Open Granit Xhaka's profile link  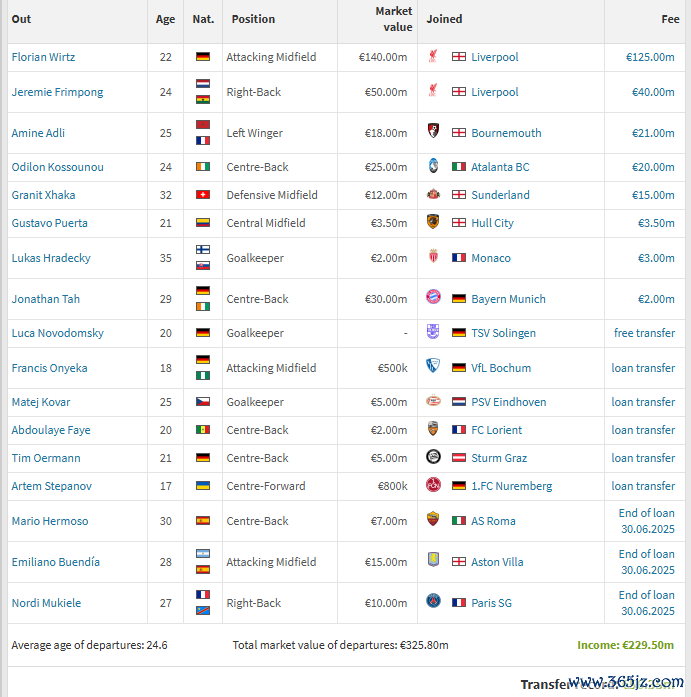tap(43, 195)
